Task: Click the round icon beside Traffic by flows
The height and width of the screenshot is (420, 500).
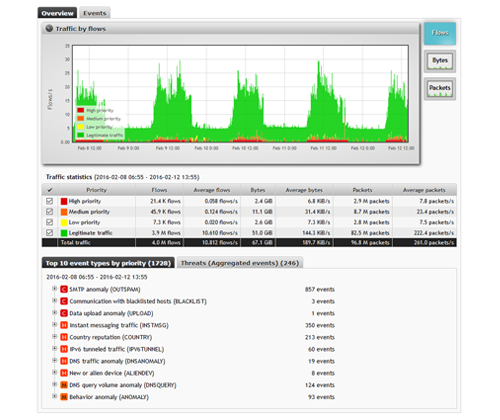Action: coord(49,29)
